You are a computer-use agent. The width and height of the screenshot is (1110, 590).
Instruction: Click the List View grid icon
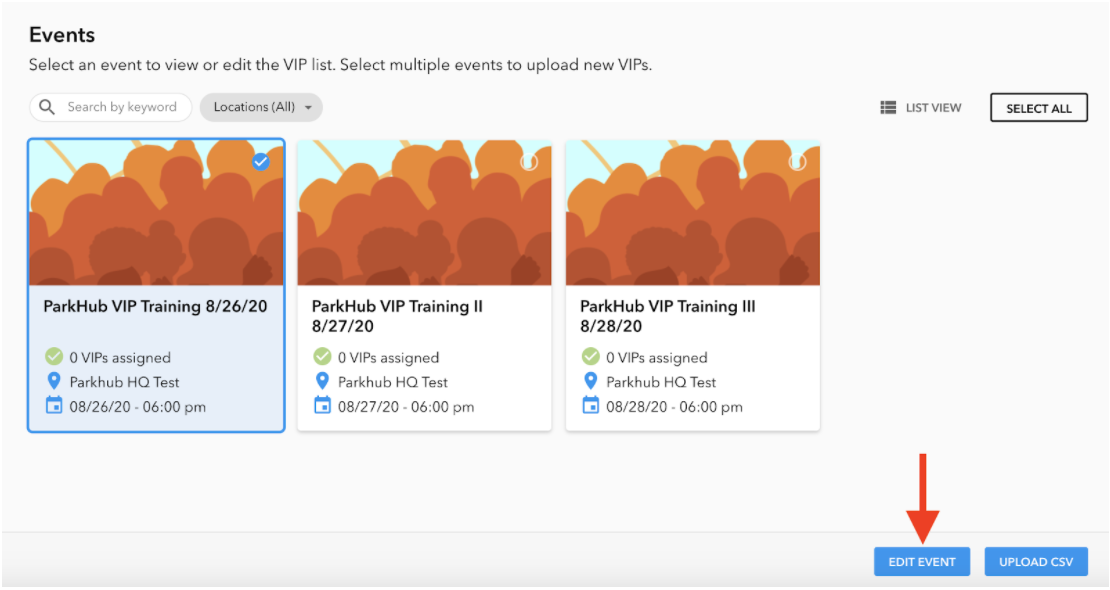point(888,108)
